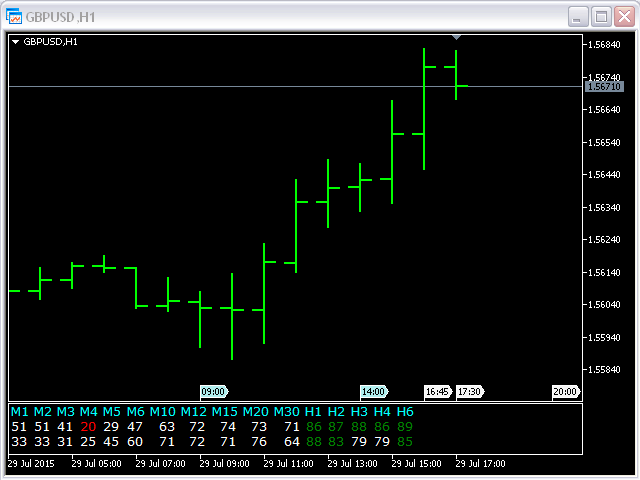This screenshot has height=480, width=640.
Task: Click the M2 timeframe label
Action: [x=42, y=411]
